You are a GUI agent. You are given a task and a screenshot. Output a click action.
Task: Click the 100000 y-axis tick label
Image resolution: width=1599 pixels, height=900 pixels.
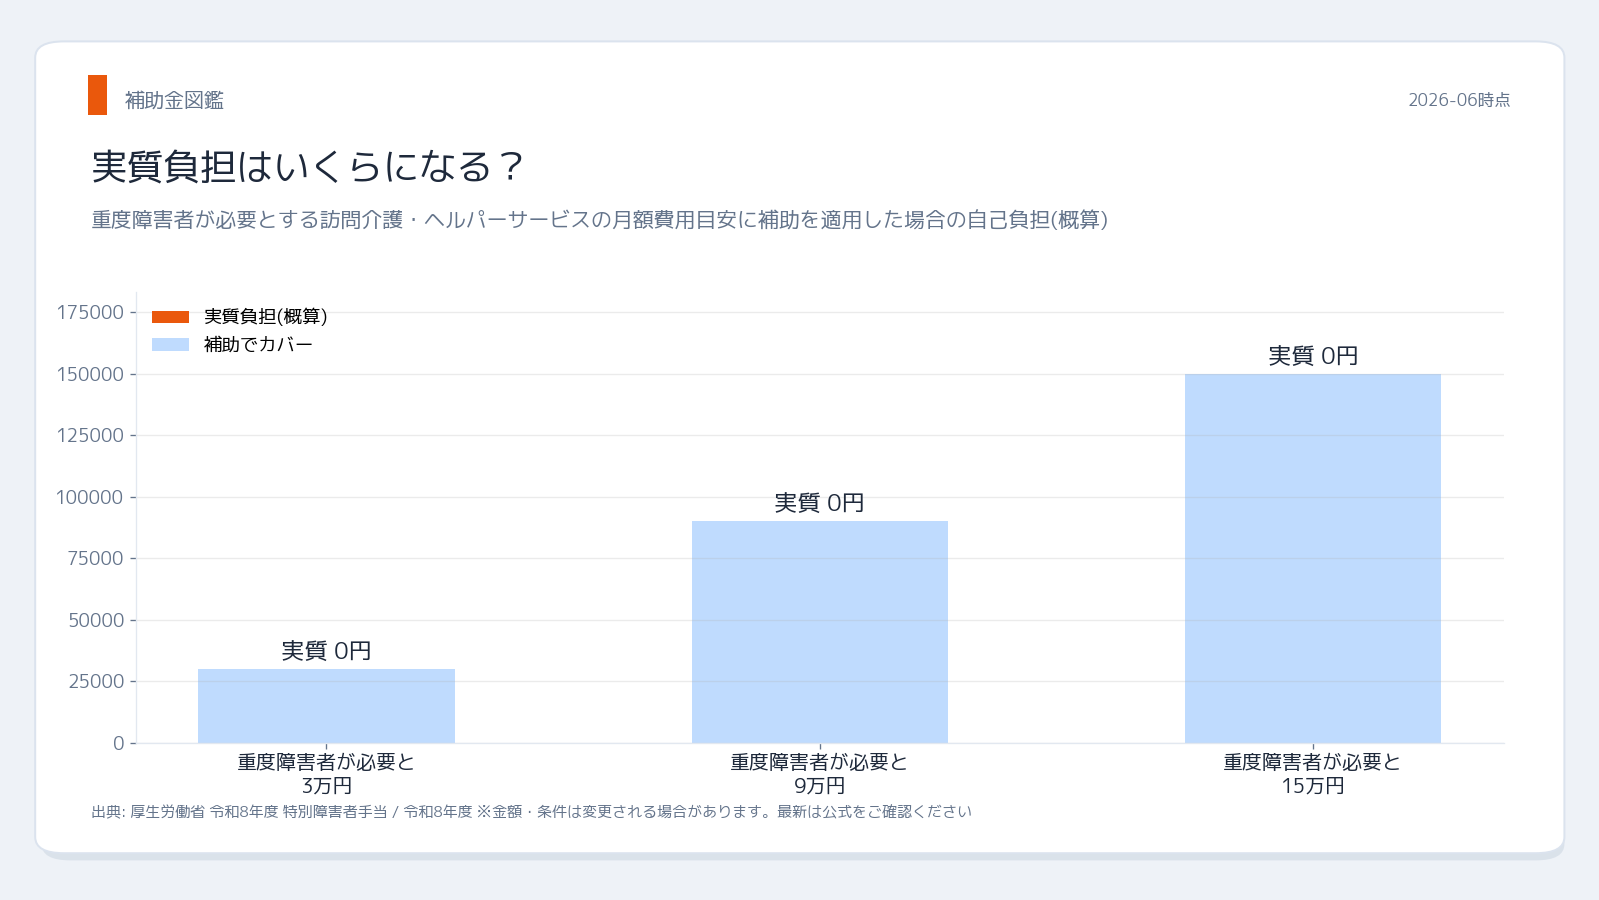(90, 497)
